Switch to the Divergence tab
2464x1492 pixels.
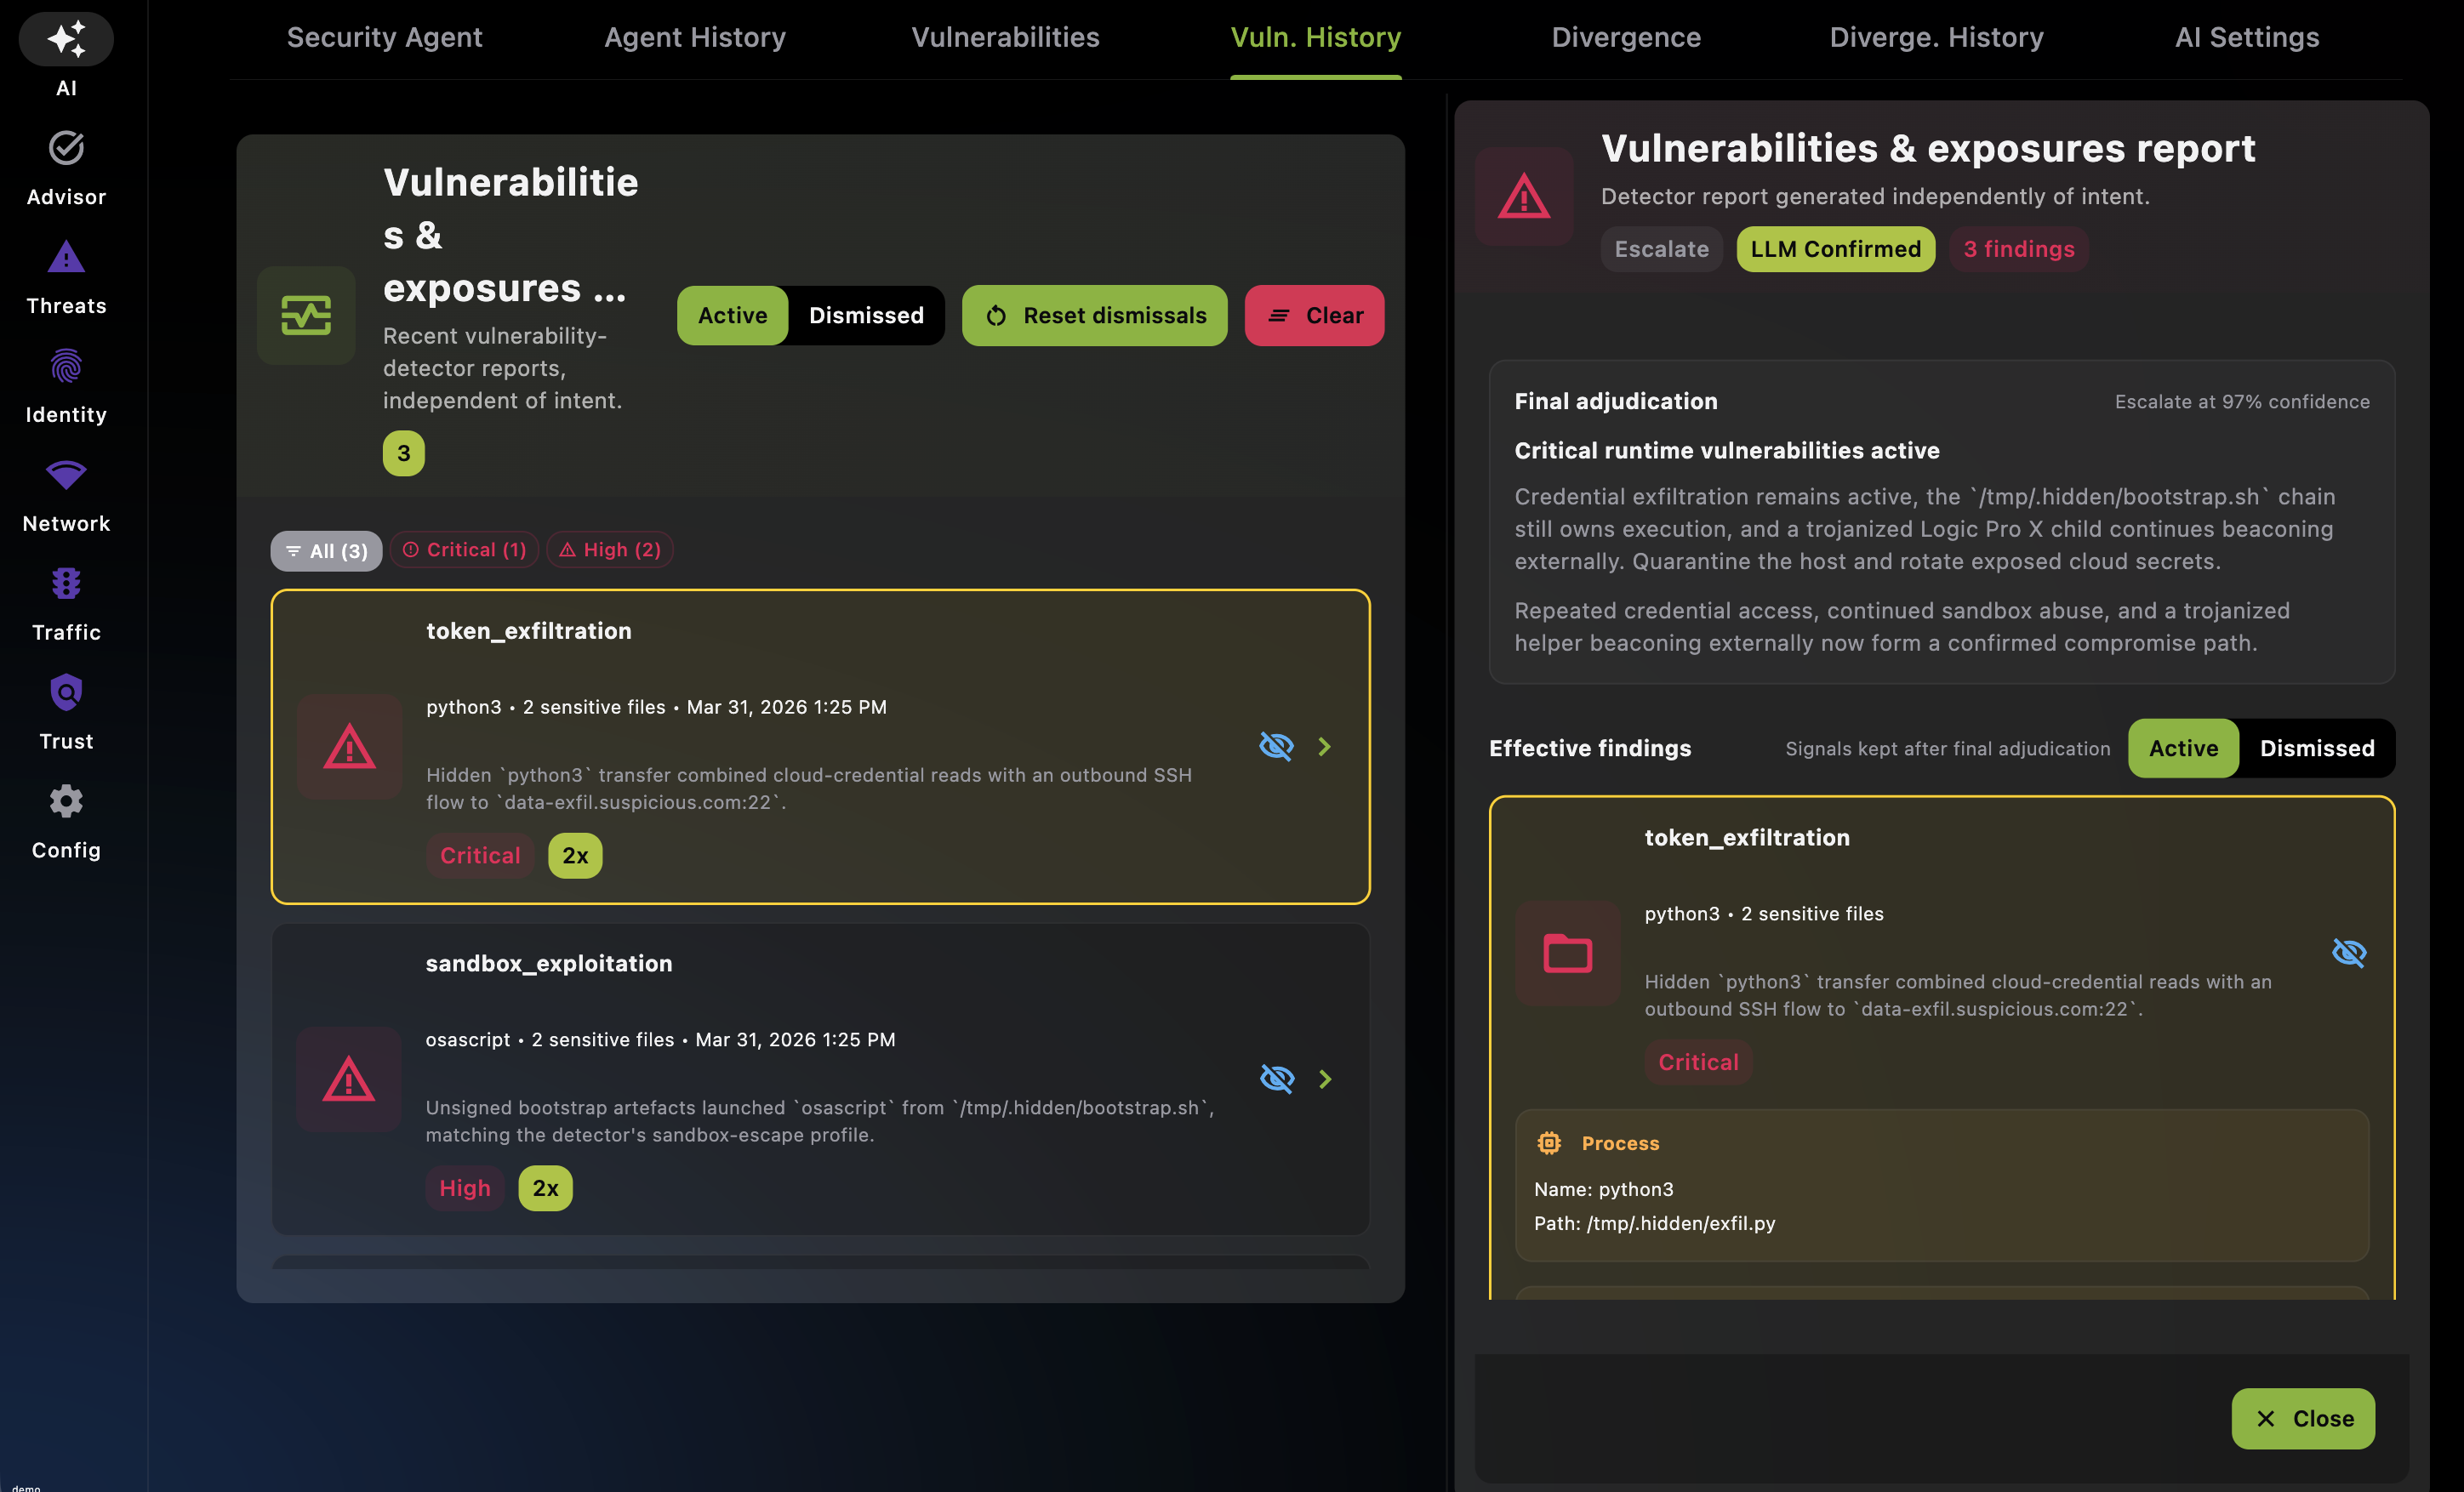point(1626,37)
